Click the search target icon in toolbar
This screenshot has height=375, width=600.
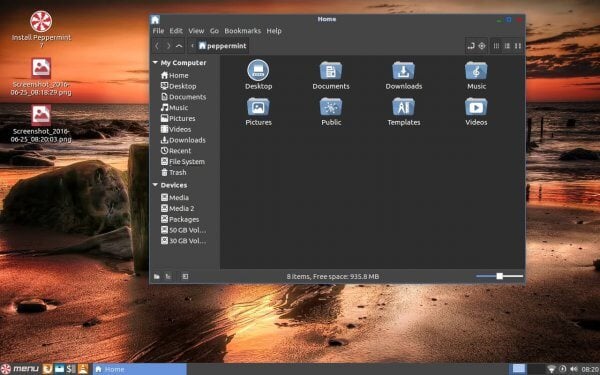[x=482, y=46]
